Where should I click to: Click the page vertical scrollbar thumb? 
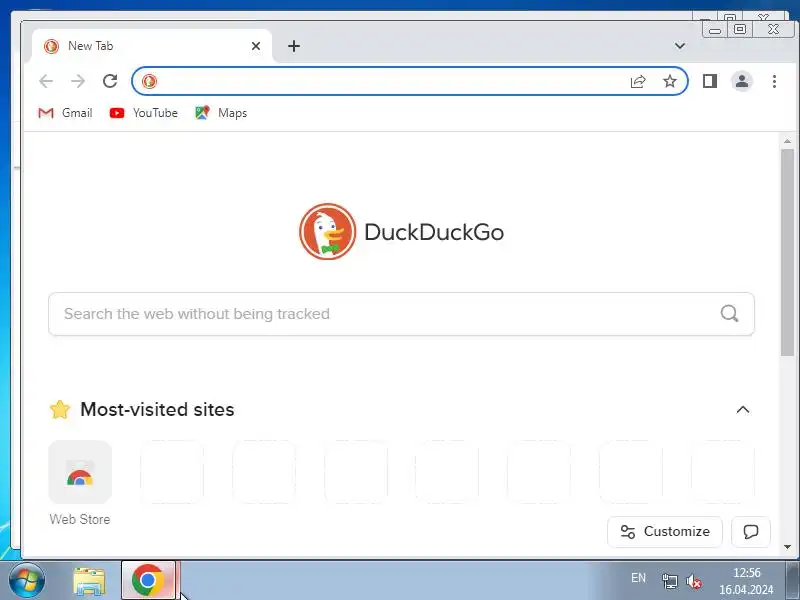[x=787, y=253]
